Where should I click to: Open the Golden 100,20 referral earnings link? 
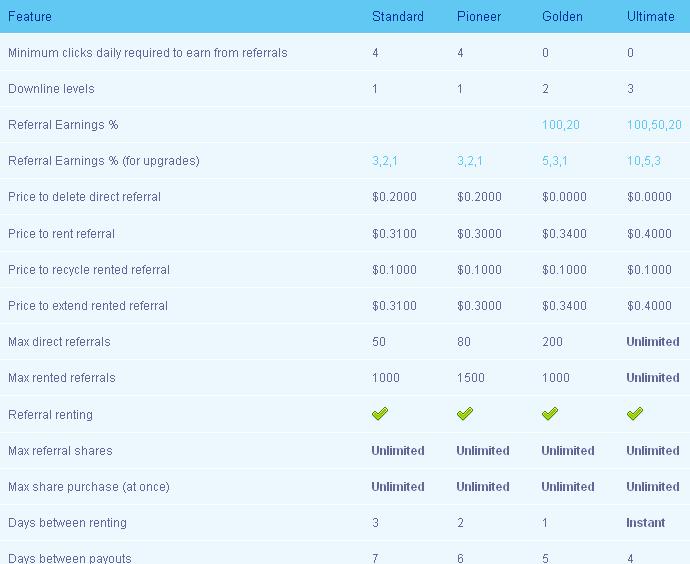561,125
